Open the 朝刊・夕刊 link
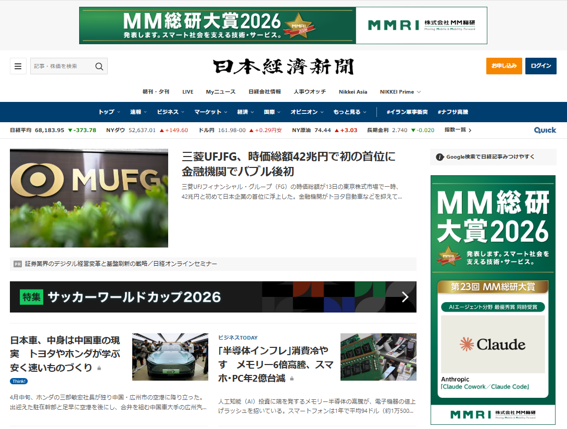The width and height of the screenshot is (567, 429). pos(156,92)
